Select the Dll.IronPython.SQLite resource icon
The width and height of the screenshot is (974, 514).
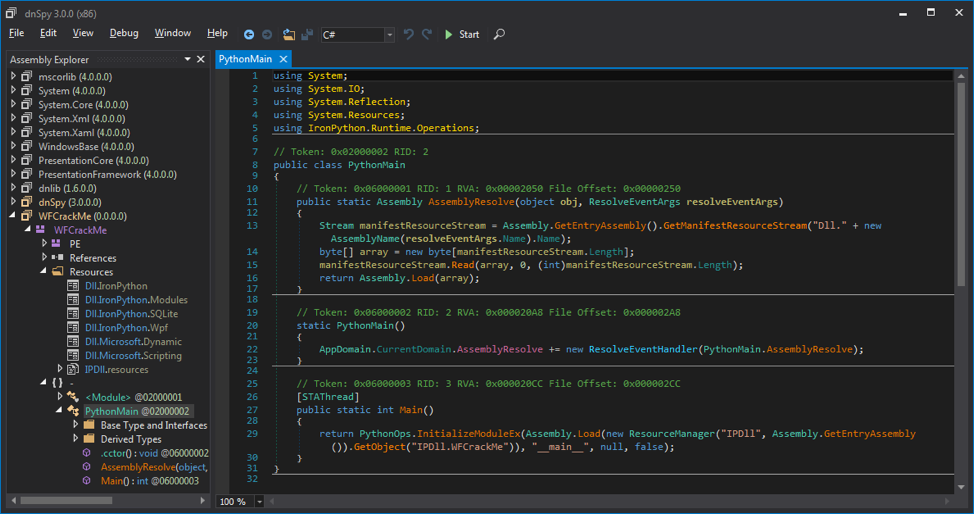click(x=73, y=314)
